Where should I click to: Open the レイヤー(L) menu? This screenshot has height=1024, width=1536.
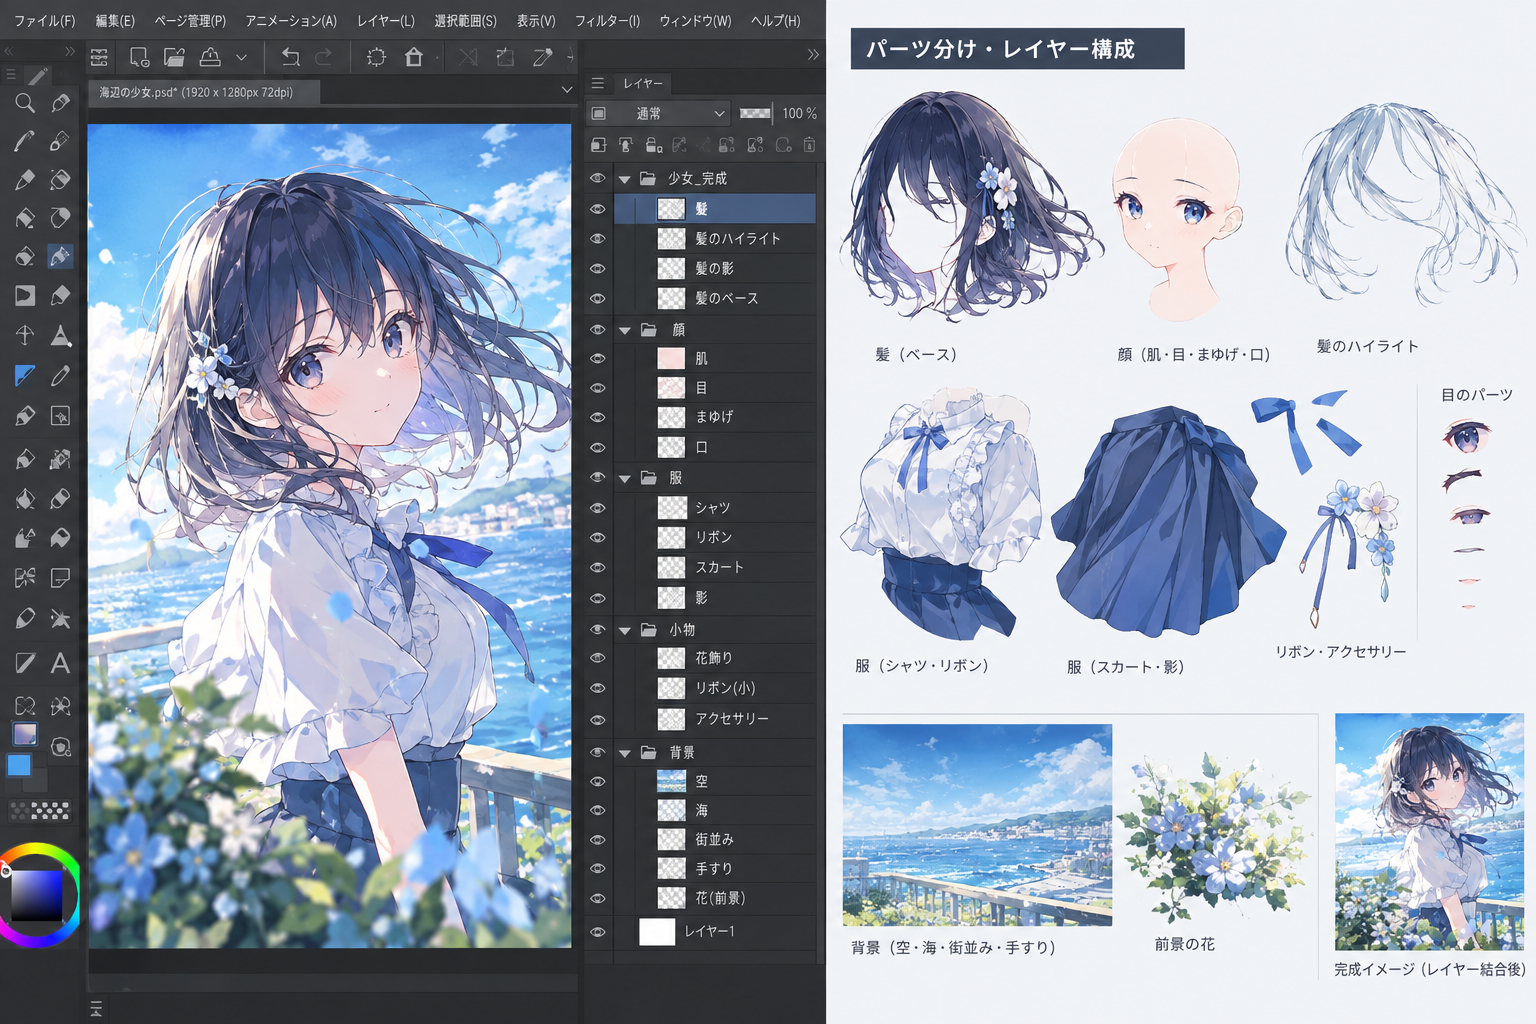pyautogui.click(x=386, y=20)
